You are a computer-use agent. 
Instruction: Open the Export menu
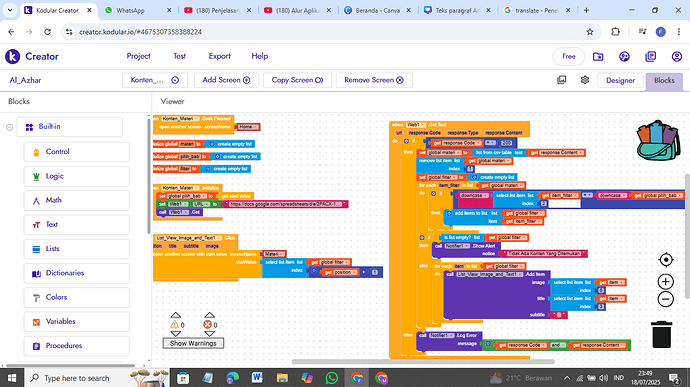click(x=219, y=56)
